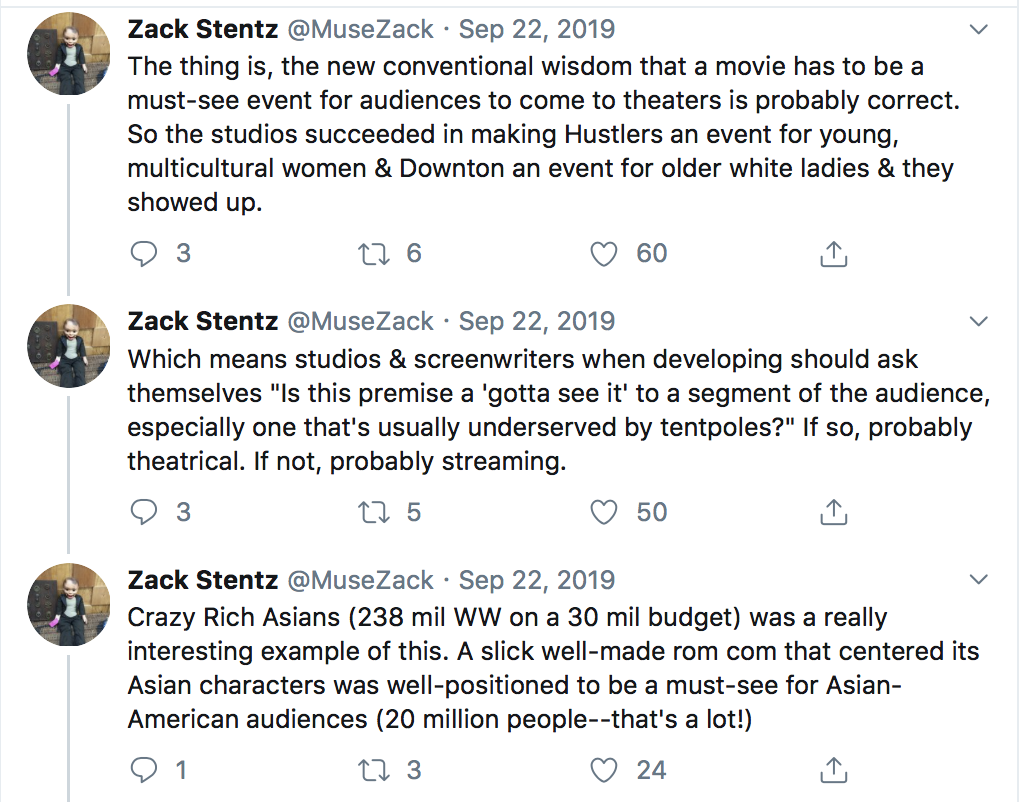Reply to the 'gotta see it' premise tweet
This screenshot has width=1022, height=802.
coord(144,512)
